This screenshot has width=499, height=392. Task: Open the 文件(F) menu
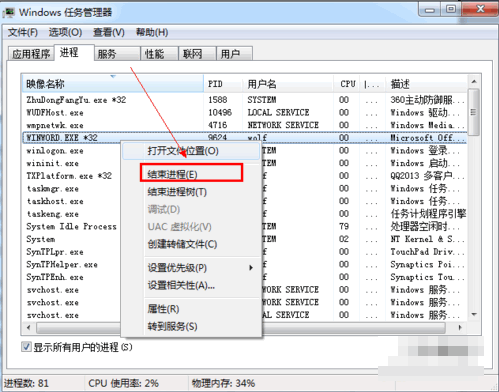22,33
